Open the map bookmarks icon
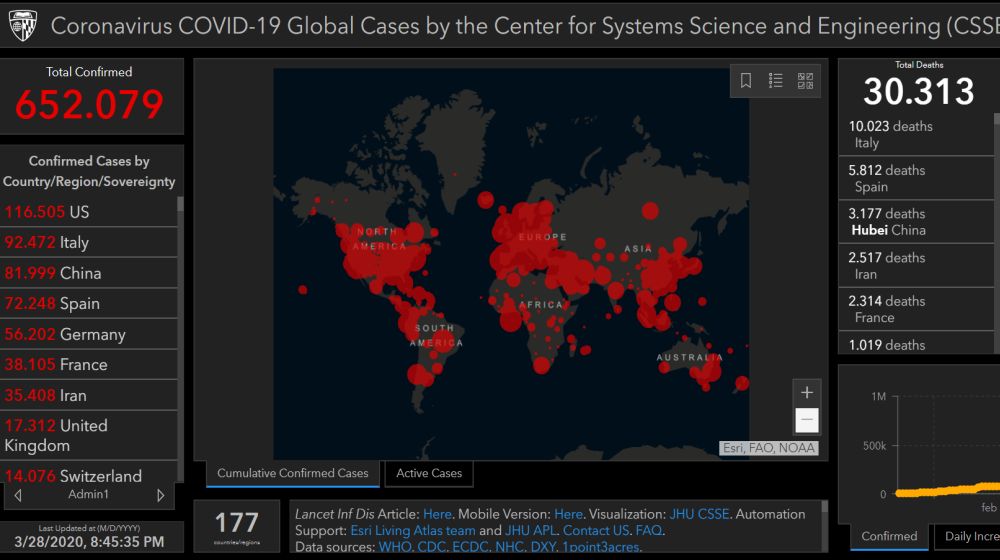 tap(746, 81)
